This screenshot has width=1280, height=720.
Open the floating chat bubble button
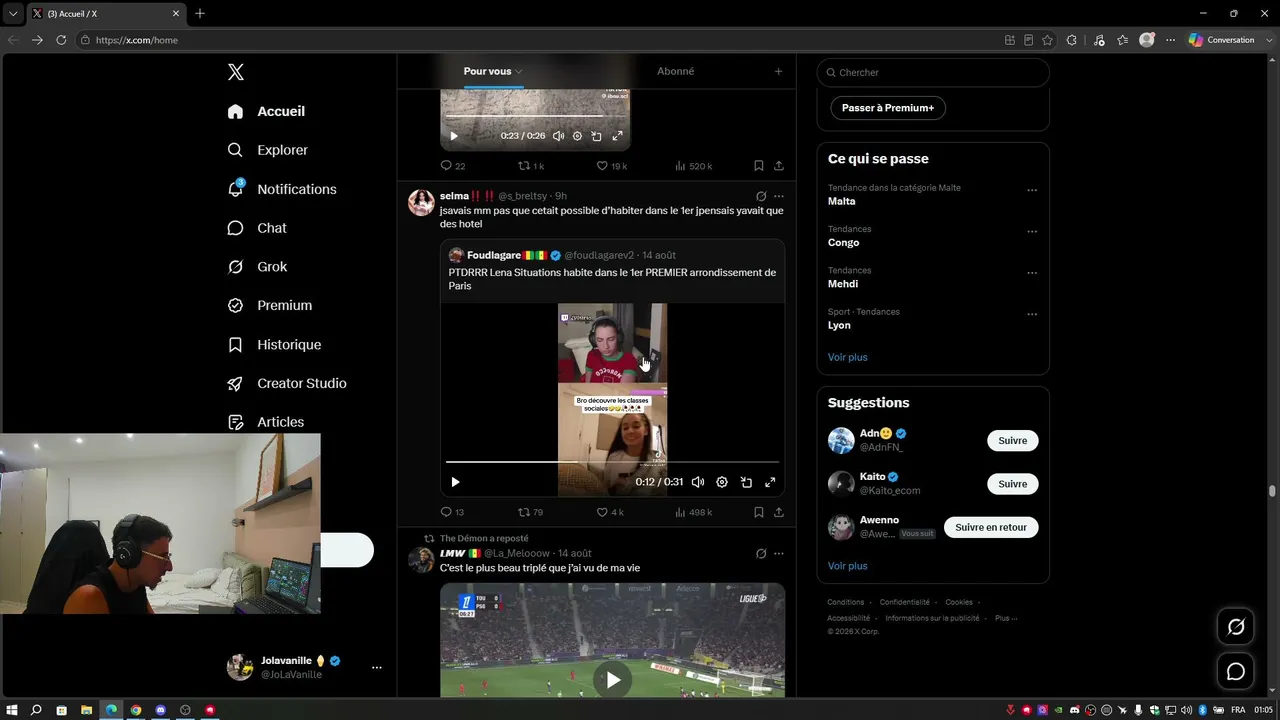(x=1236, y=671)
